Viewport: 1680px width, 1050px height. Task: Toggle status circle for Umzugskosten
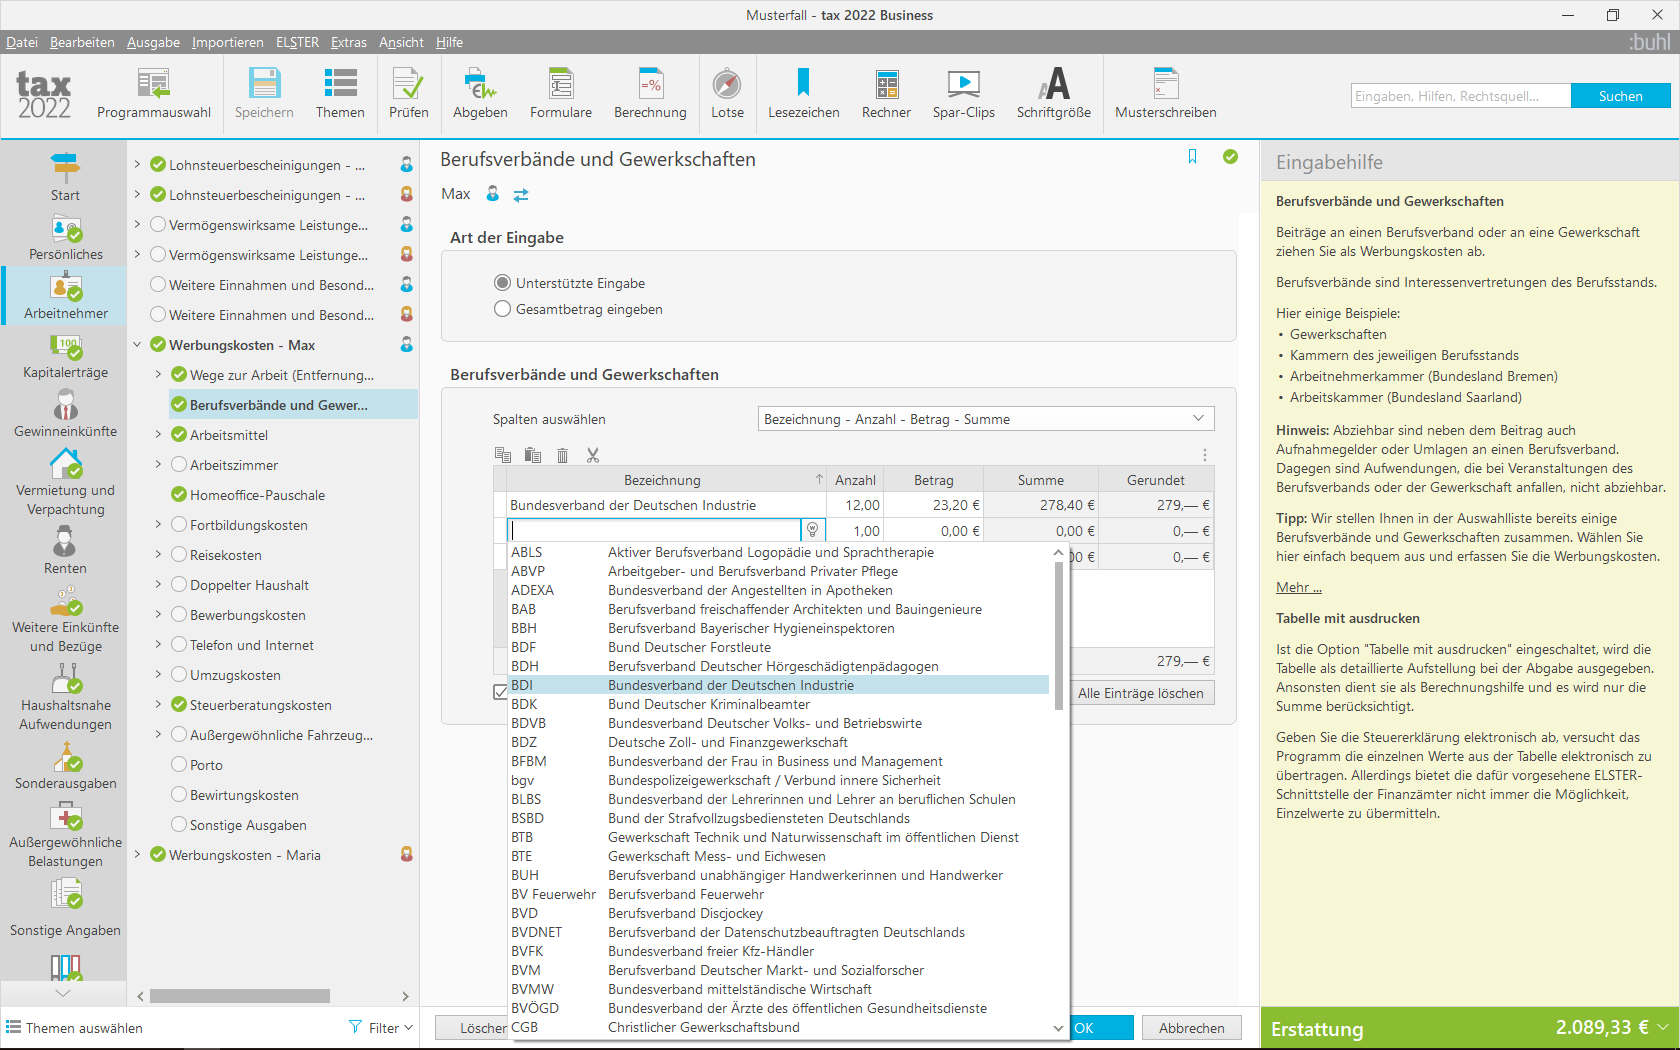179,674
